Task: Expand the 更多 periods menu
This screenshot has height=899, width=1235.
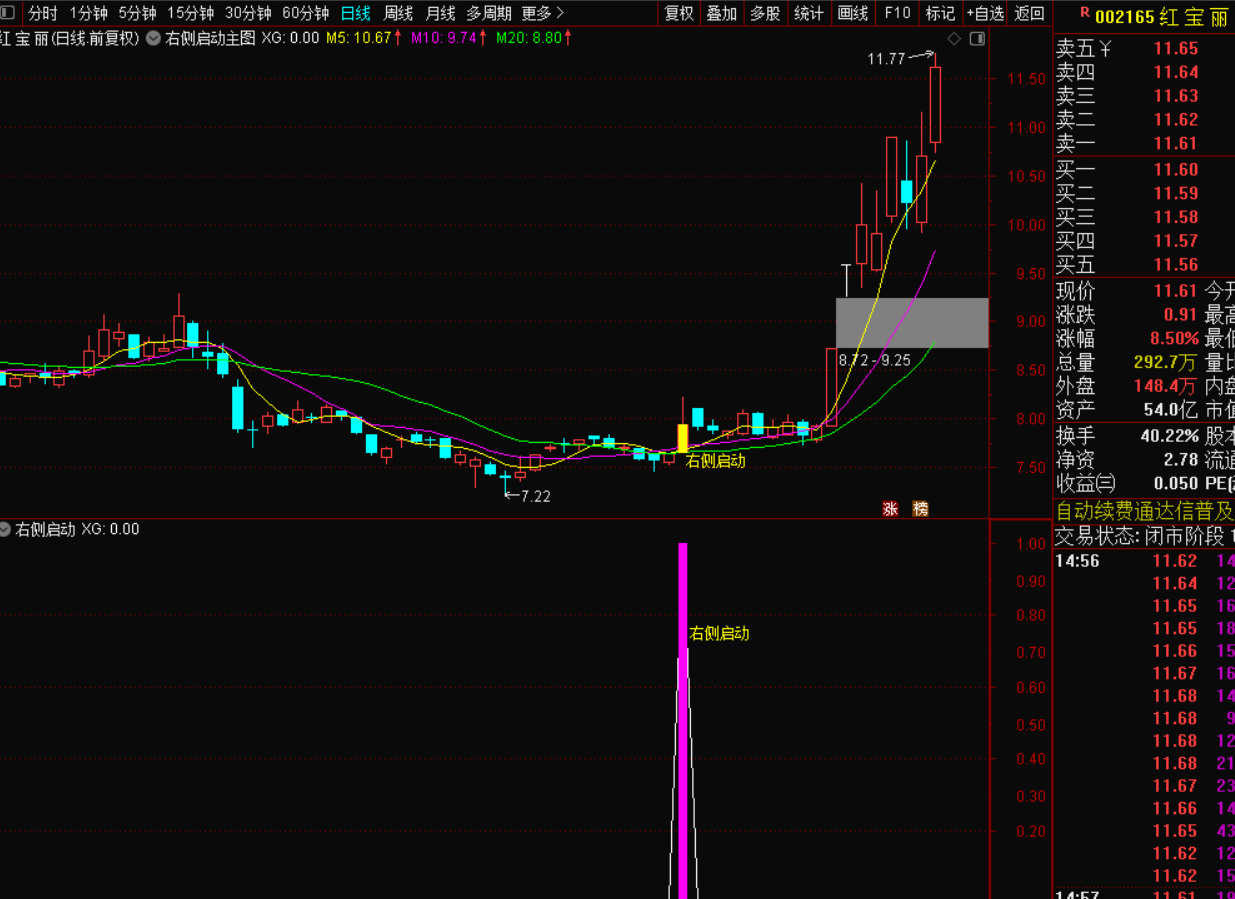Action: click(x=543, y=13)
